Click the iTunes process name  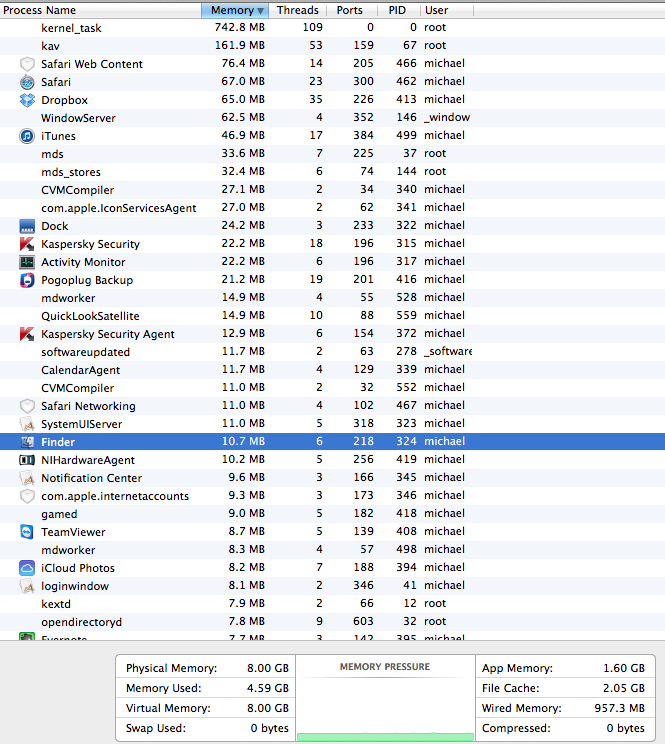point(58,136)
